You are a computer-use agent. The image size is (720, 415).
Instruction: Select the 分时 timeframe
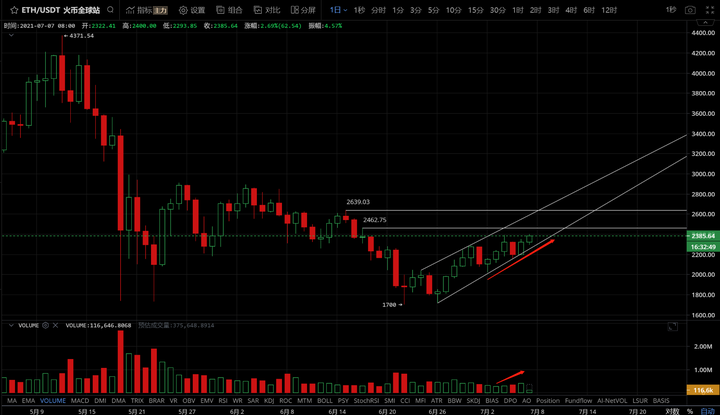[378, 10]
